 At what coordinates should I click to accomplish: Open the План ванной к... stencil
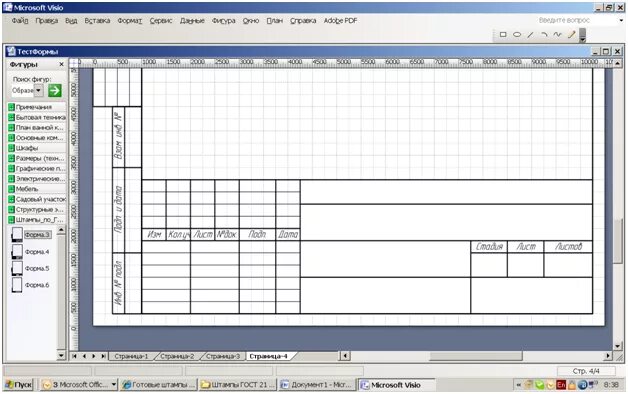37,127
